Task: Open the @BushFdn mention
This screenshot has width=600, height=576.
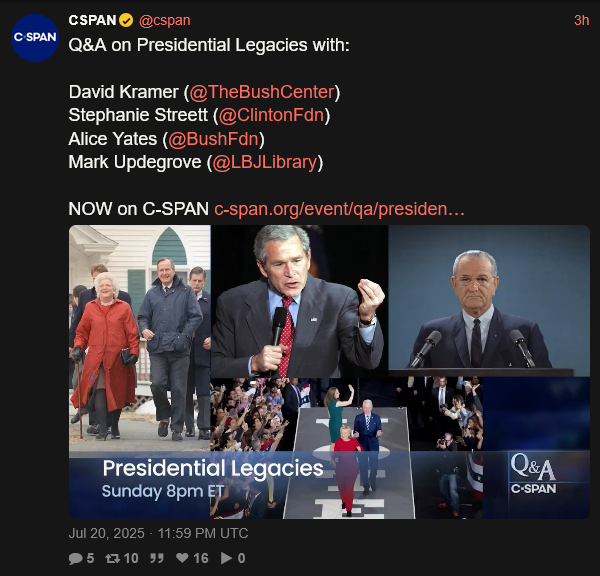Action: pos(214,139)
